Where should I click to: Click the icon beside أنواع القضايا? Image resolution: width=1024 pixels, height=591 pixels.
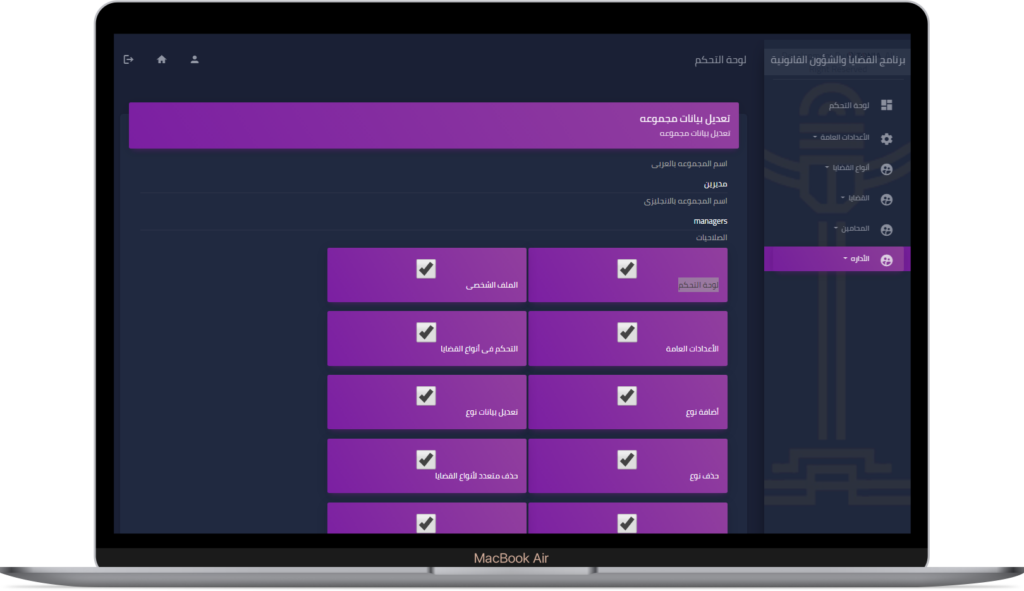coord(886,168)
